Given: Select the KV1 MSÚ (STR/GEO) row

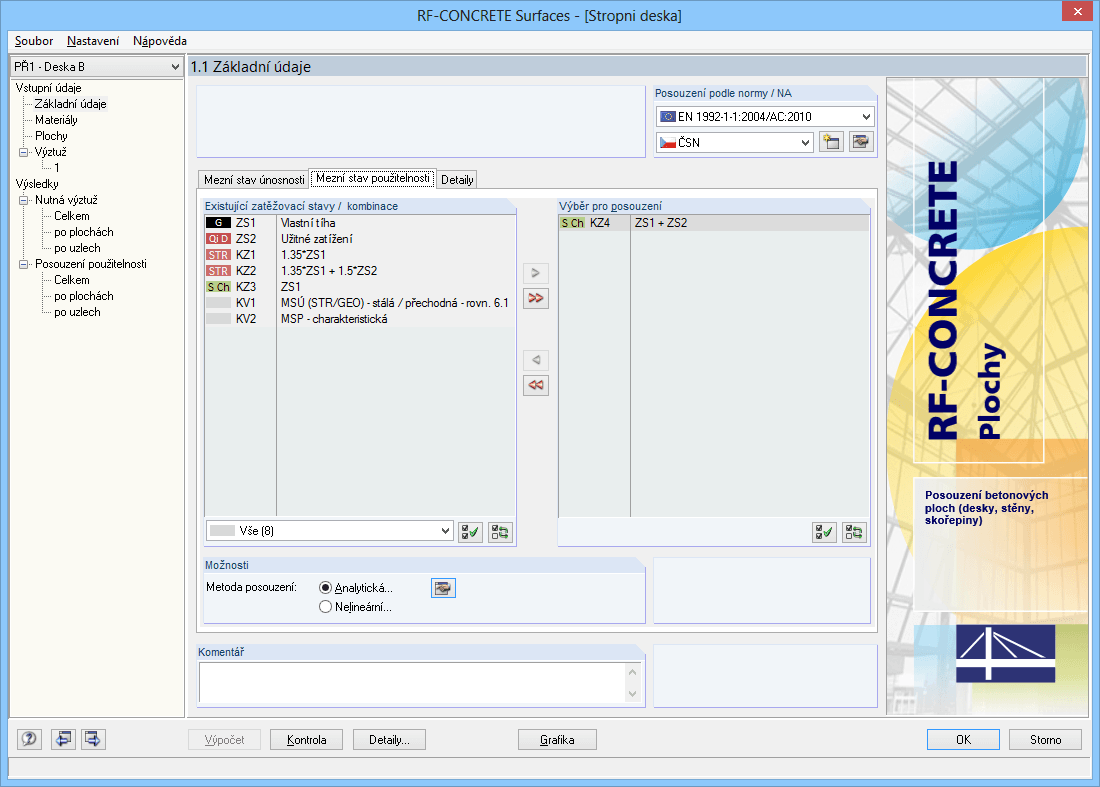Looking at the screenshot, I should pos(359,303).
